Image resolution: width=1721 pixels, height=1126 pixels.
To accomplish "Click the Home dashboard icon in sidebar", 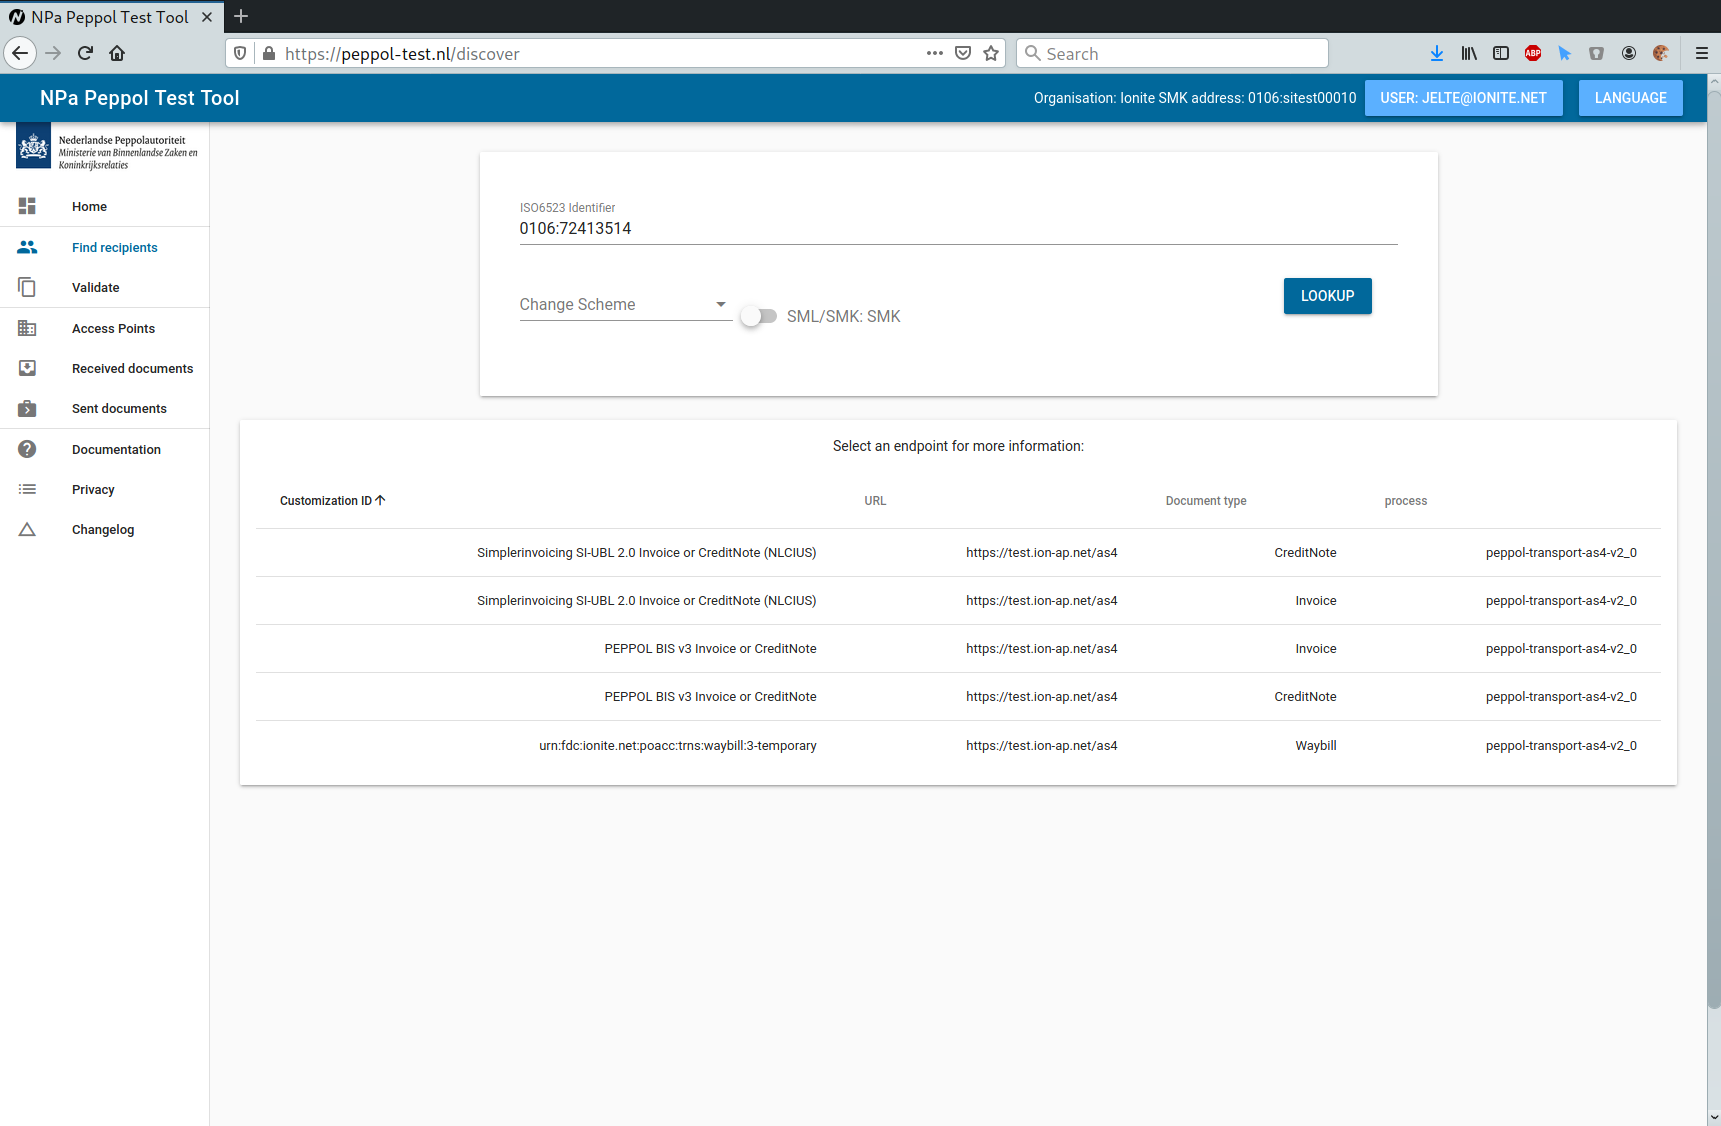I will pos(27,206).
